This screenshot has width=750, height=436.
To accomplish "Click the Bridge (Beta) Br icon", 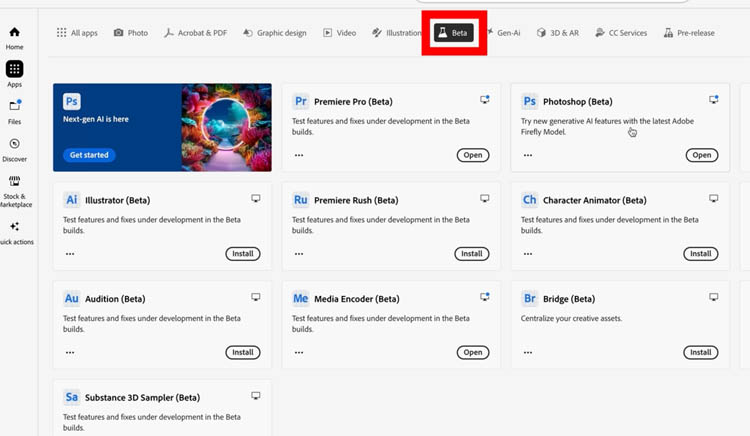I will [529, 299].
